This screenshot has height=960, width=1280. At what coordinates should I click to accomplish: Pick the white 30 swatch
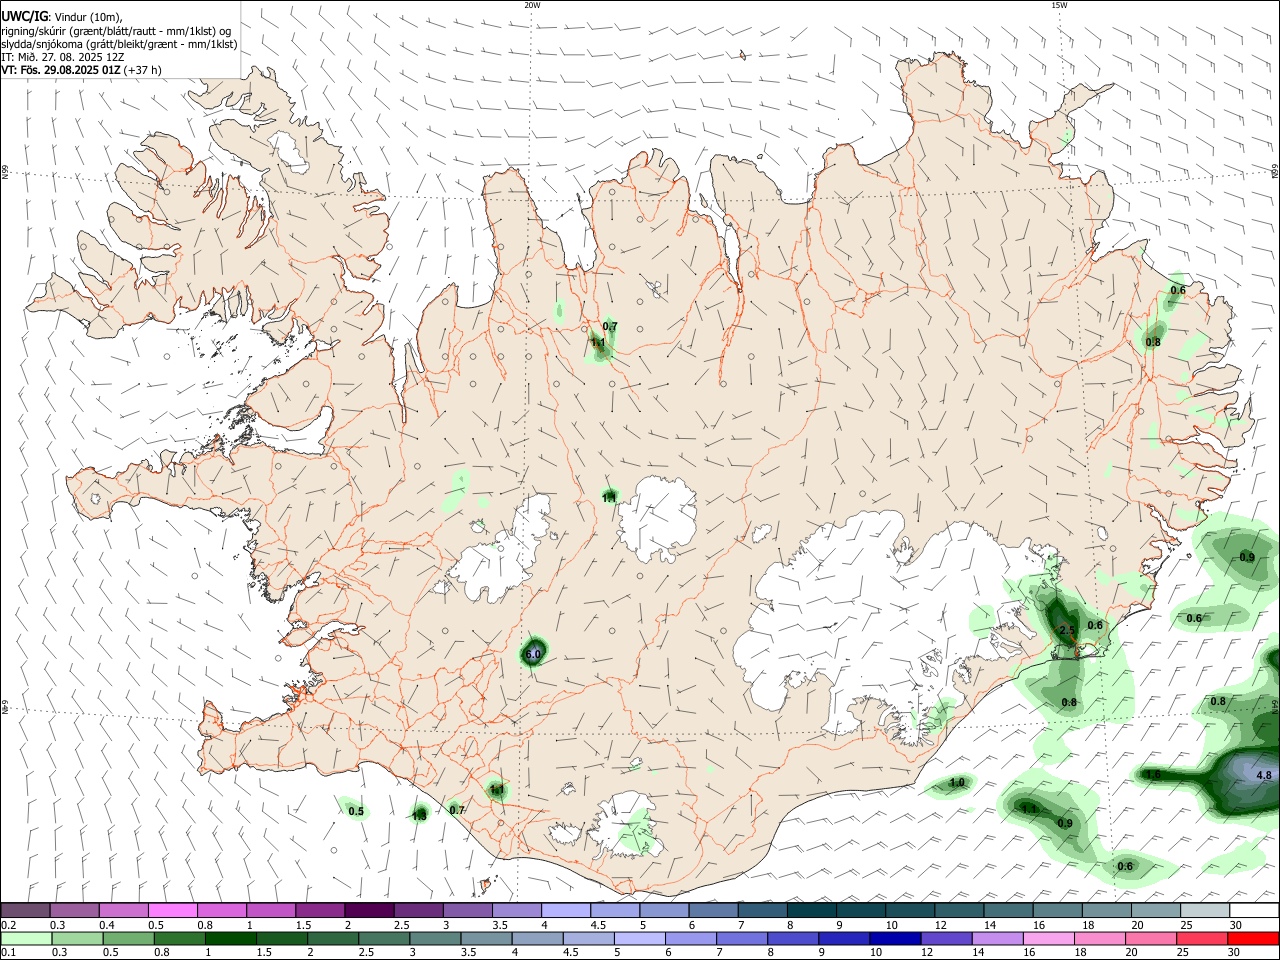point(1252,910)
